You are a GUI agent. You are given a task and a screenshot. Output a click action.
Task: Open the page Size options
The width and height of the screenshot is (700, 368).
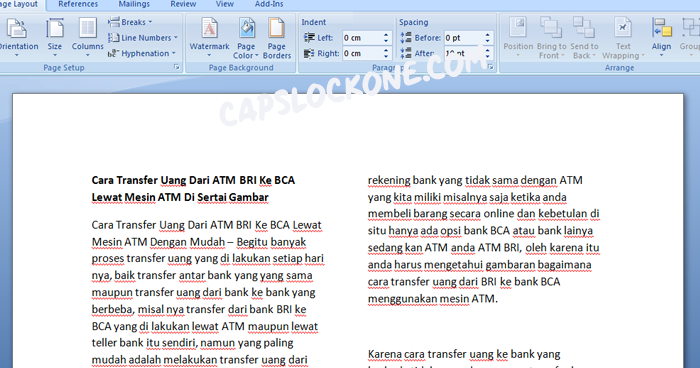(55, 38)
